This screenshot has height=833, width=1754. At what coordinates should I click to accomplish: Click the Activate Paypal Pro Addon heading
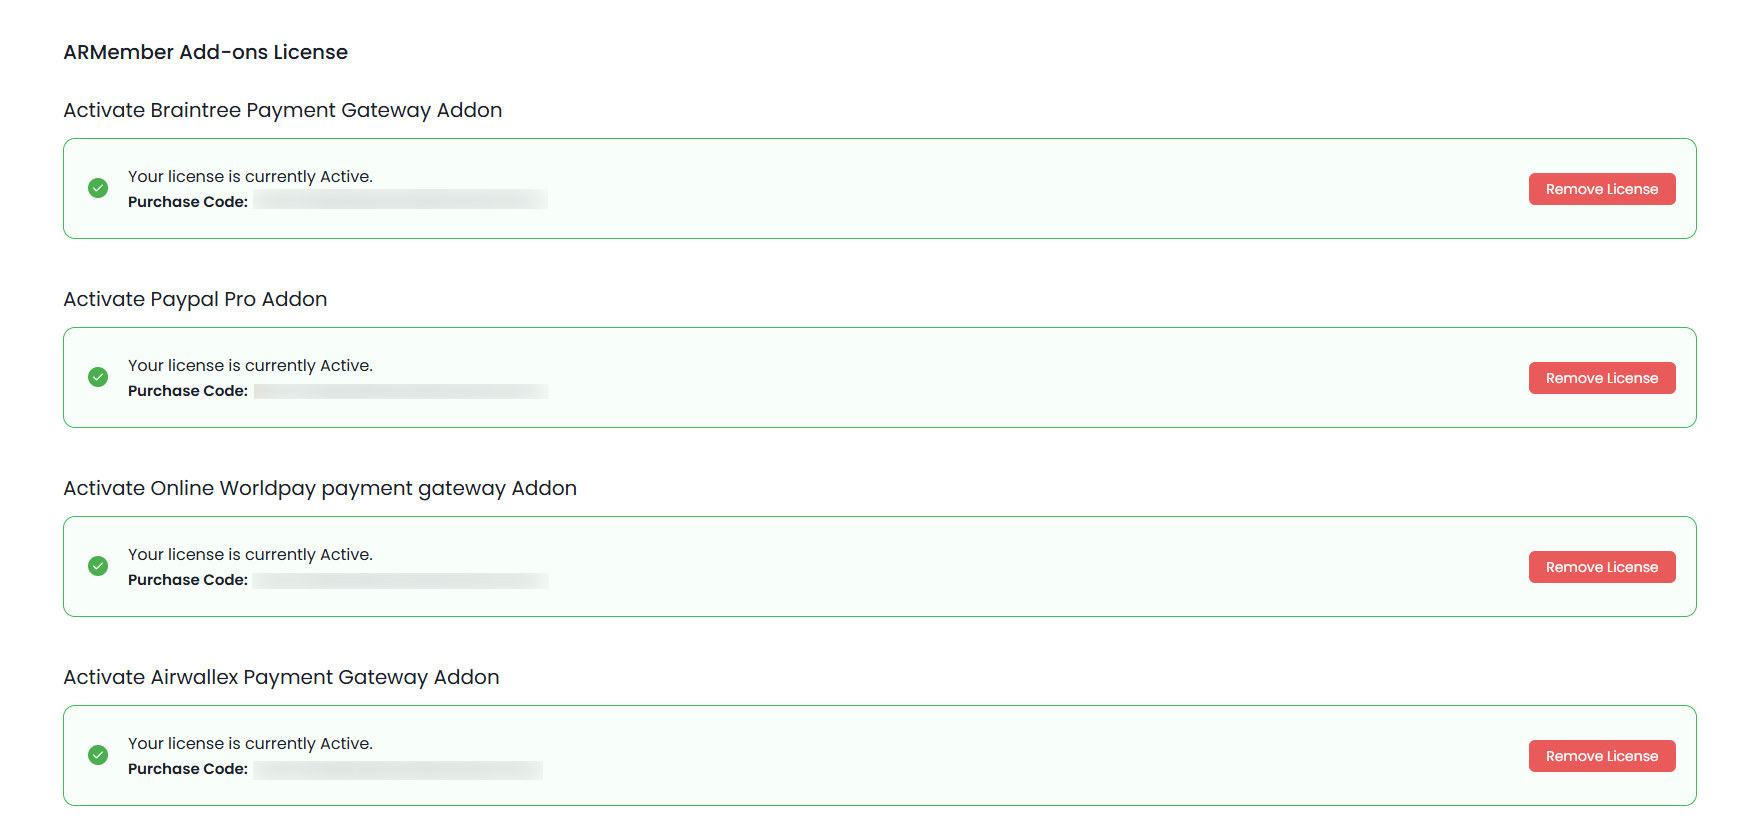[x=194, y=299]
